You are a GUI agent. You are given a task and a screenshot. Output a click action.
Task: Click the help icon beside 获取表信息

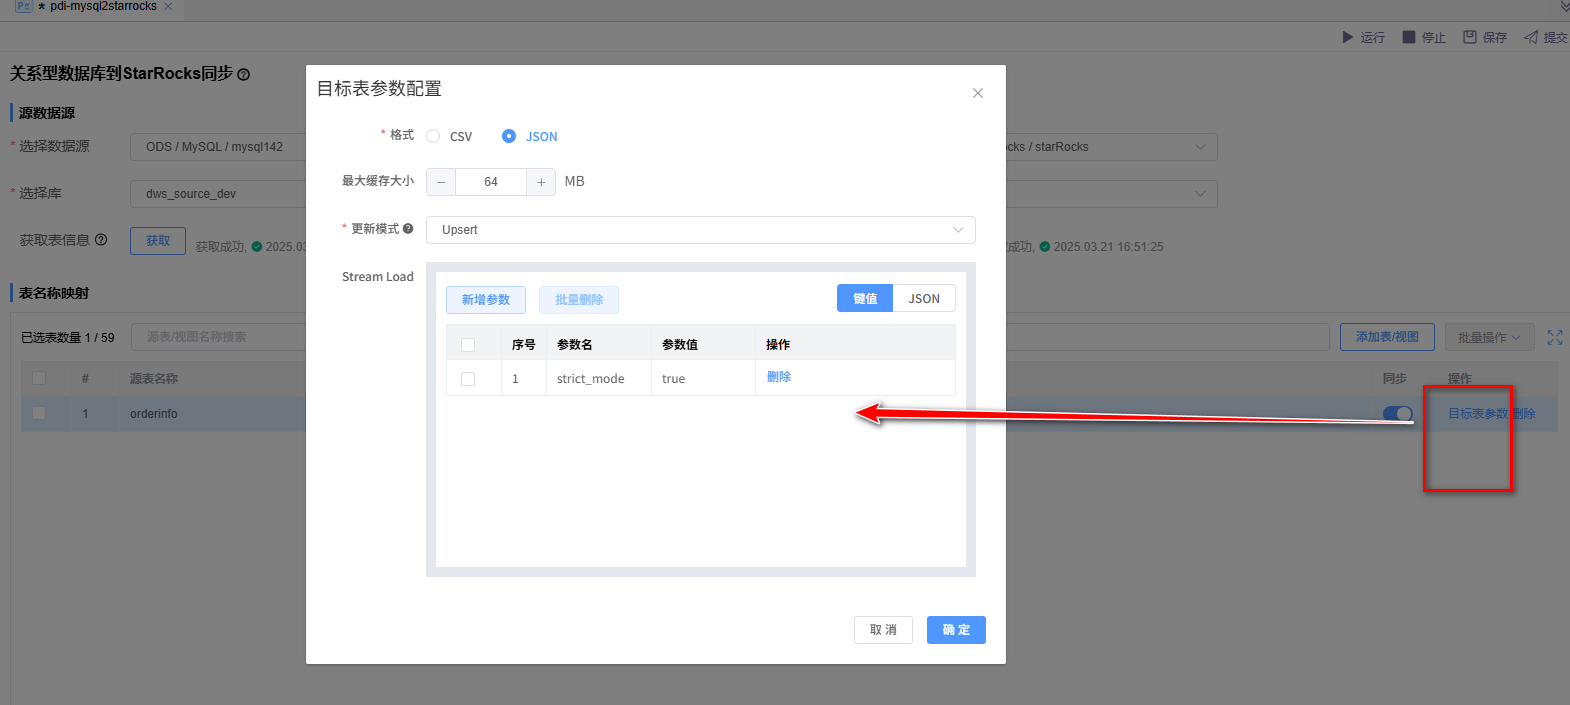coord(101,240)
